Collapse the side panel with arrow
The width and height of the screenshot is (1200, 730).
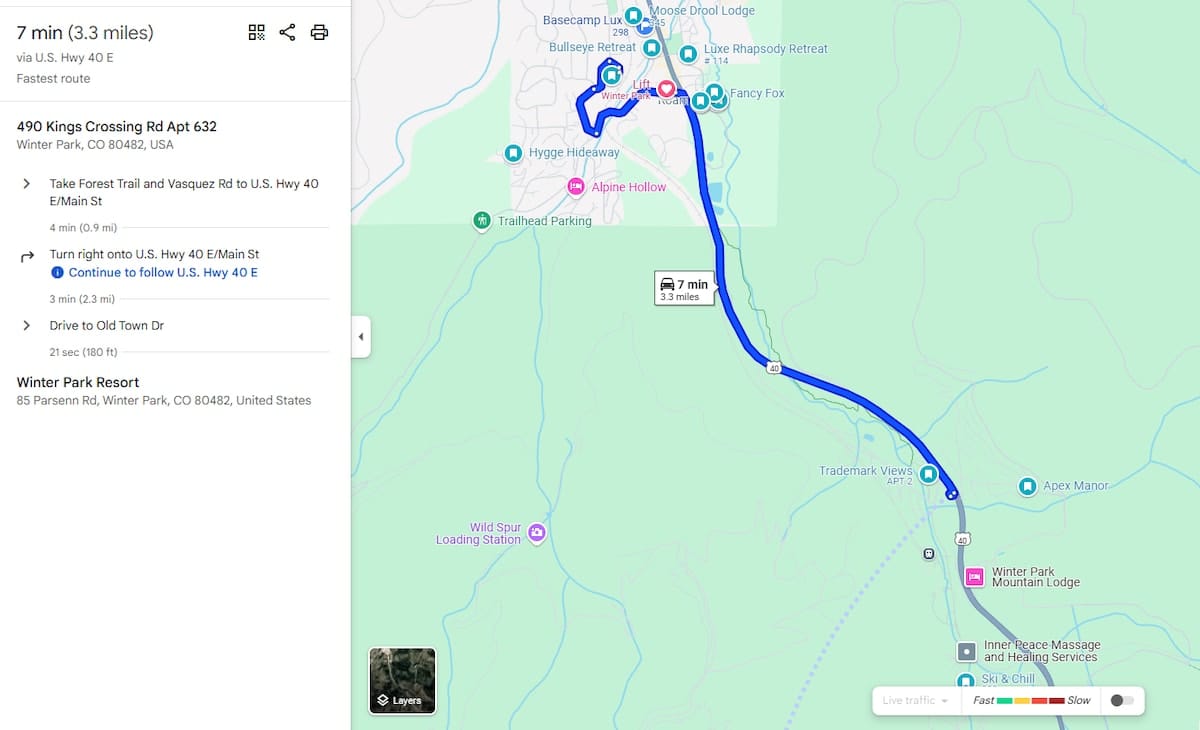point(361,337)
